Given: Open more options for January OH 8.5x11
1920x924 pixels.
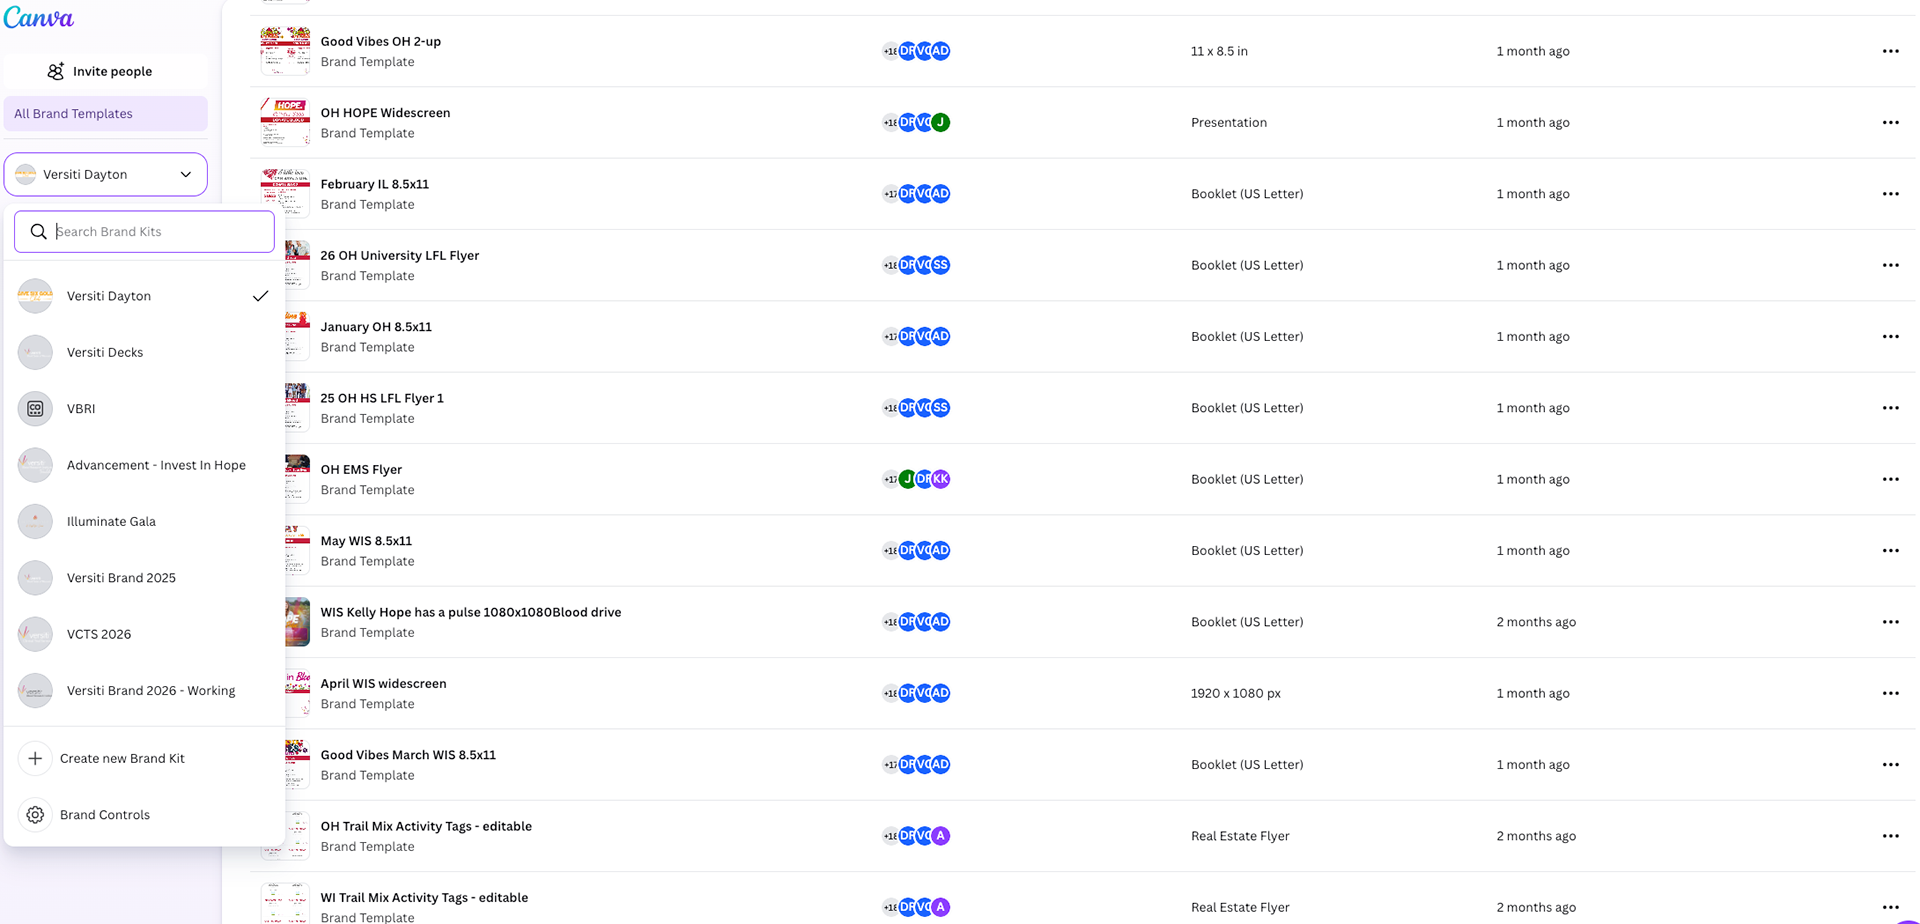Looking at the screenshot, I should [x=1890, y=336].
